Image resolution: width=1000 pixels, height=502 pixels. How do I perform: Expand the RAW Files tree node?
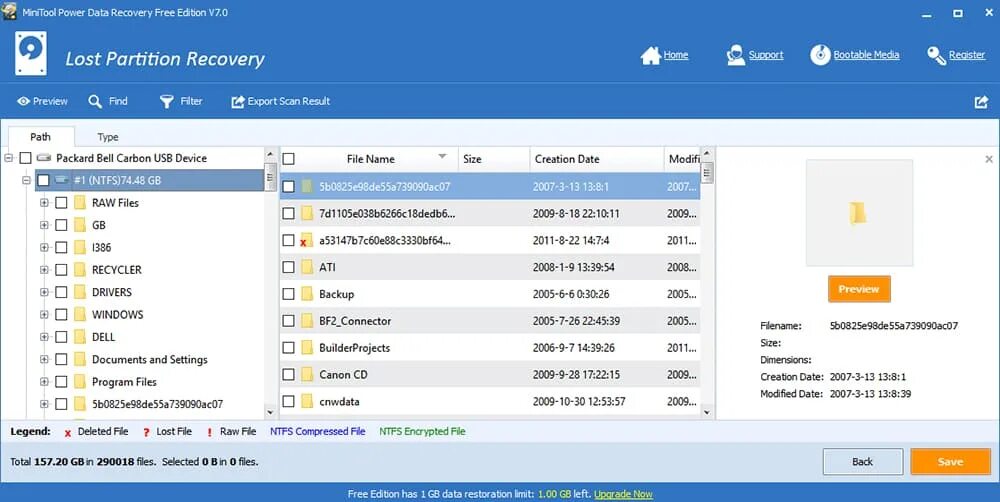[x=44, y=203]
